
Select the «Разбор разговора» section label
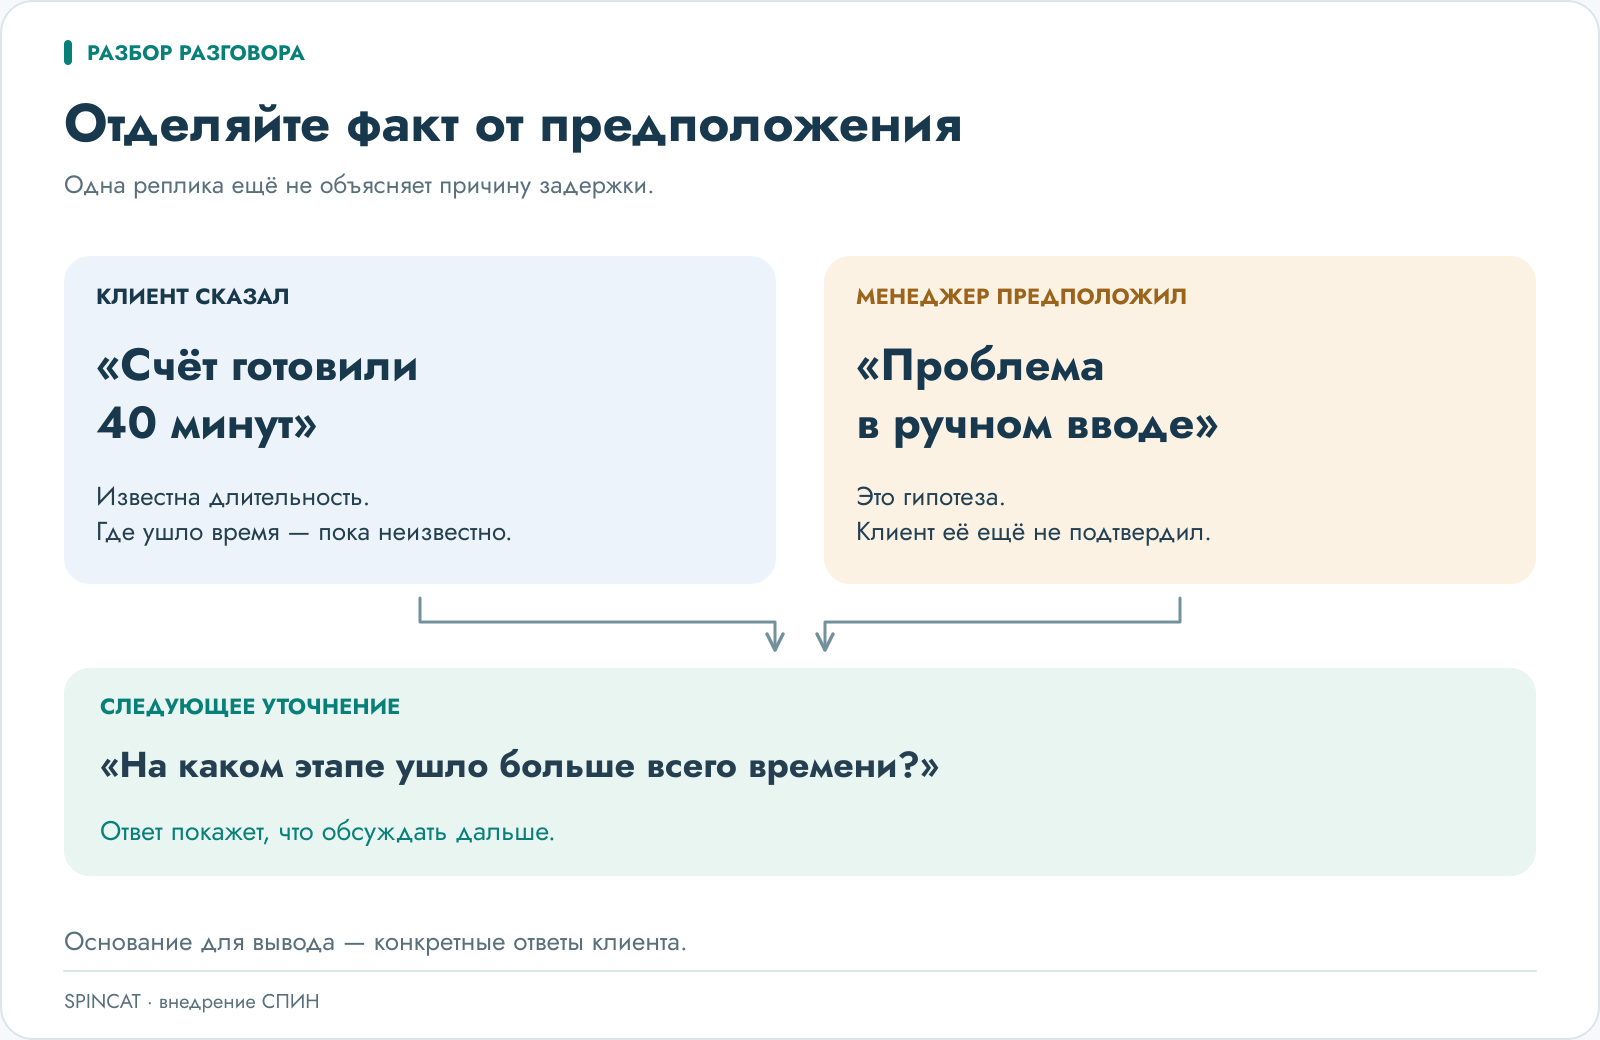coord(196,53)
